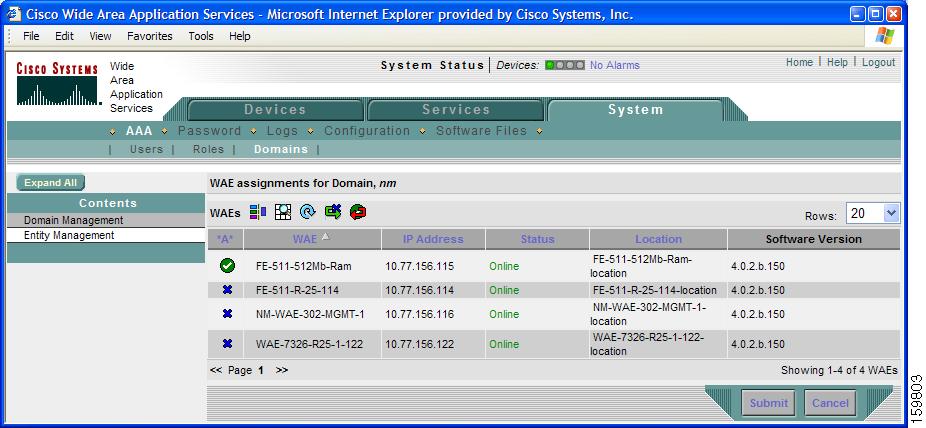Open the Edit menu
The image size is (926, 428).
coord(64,36)
